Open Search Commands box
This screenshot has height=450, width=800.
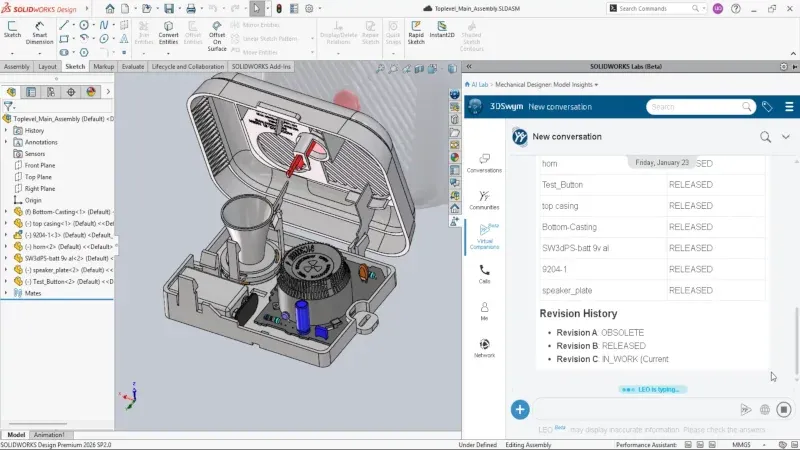pos(657,9)
